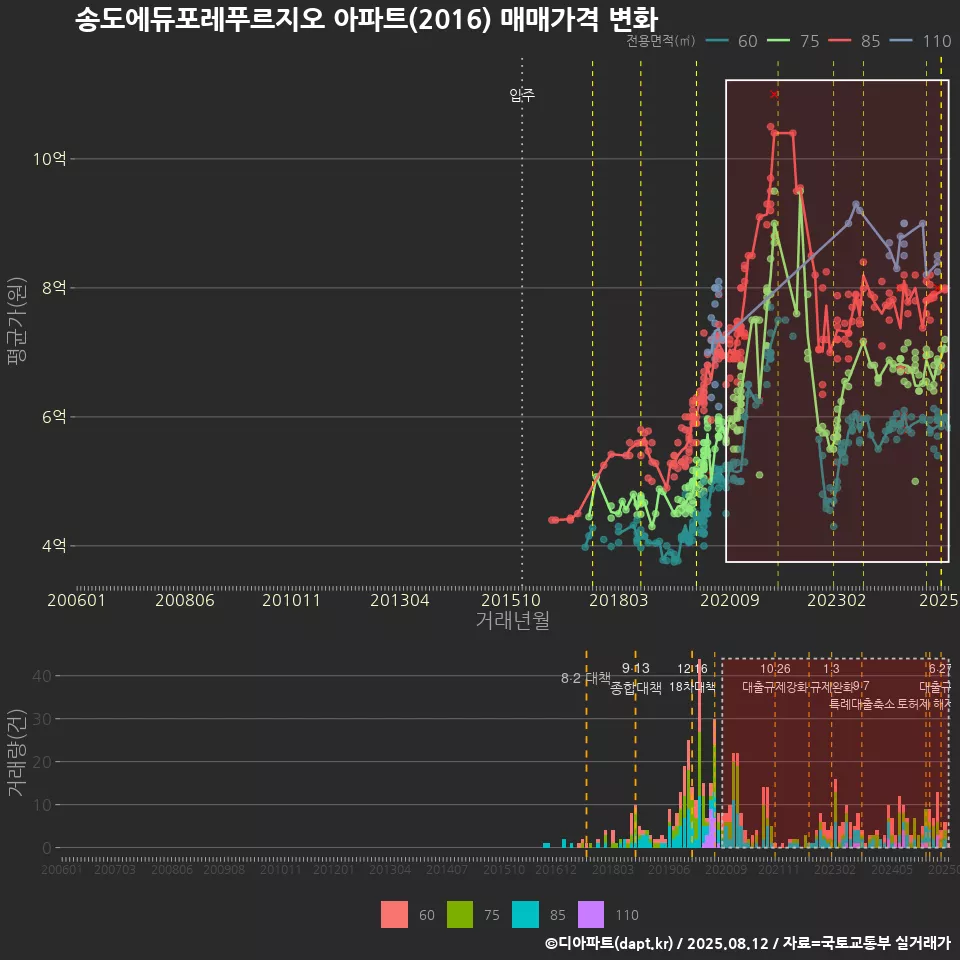Click the chart title 송도에듀포레푸르지오 아파트(2016) 매매가격 변화

366,19
